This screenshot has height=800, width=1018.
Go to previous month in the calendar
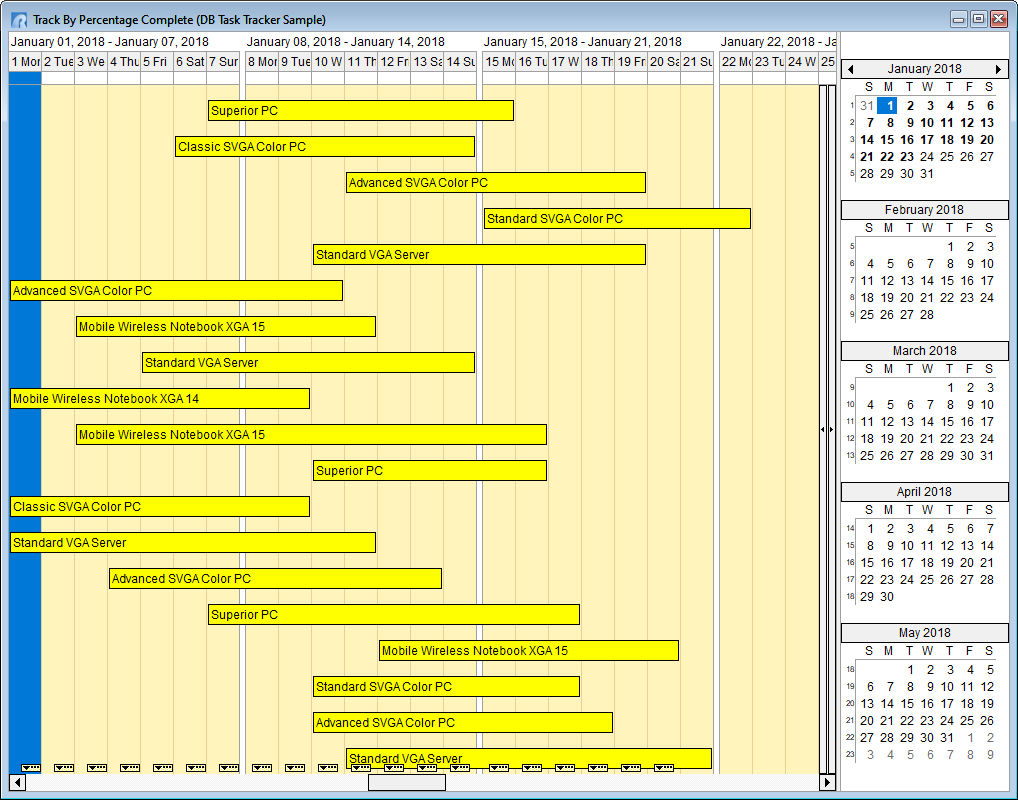(851, 69)
